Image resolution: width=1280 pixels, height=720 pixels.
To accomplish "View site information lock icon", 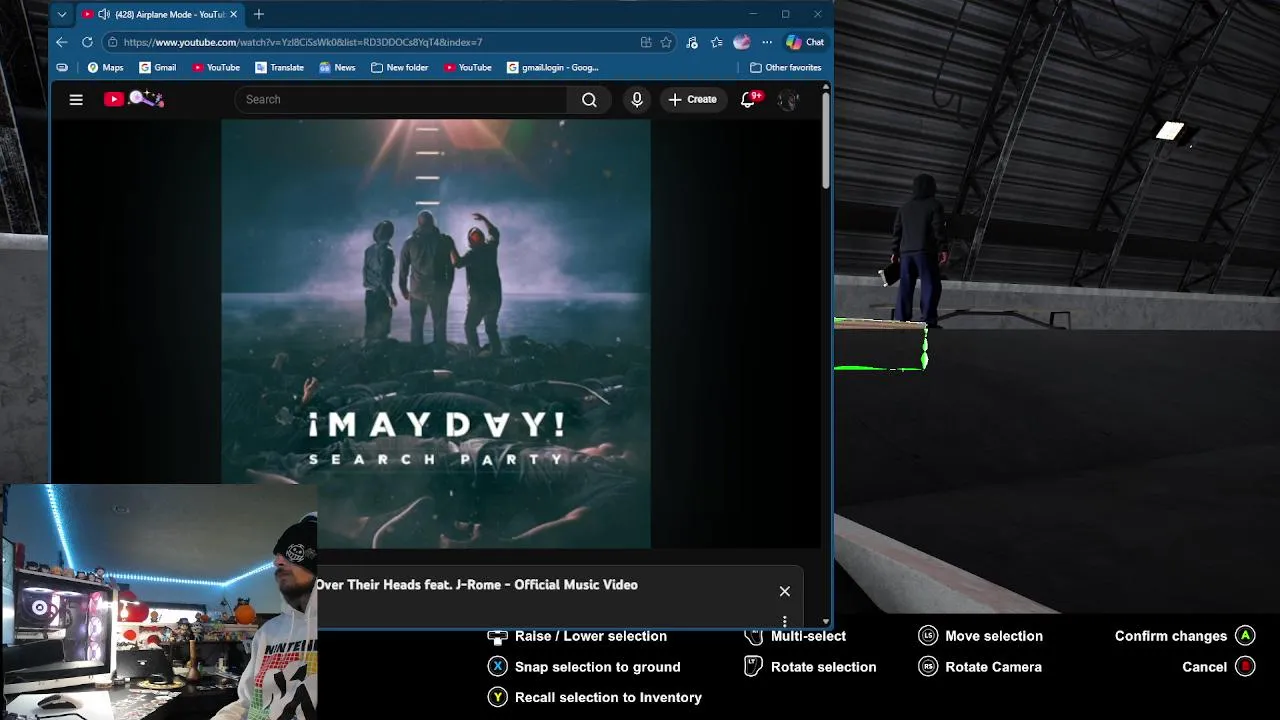I will (x=113, y=42).
